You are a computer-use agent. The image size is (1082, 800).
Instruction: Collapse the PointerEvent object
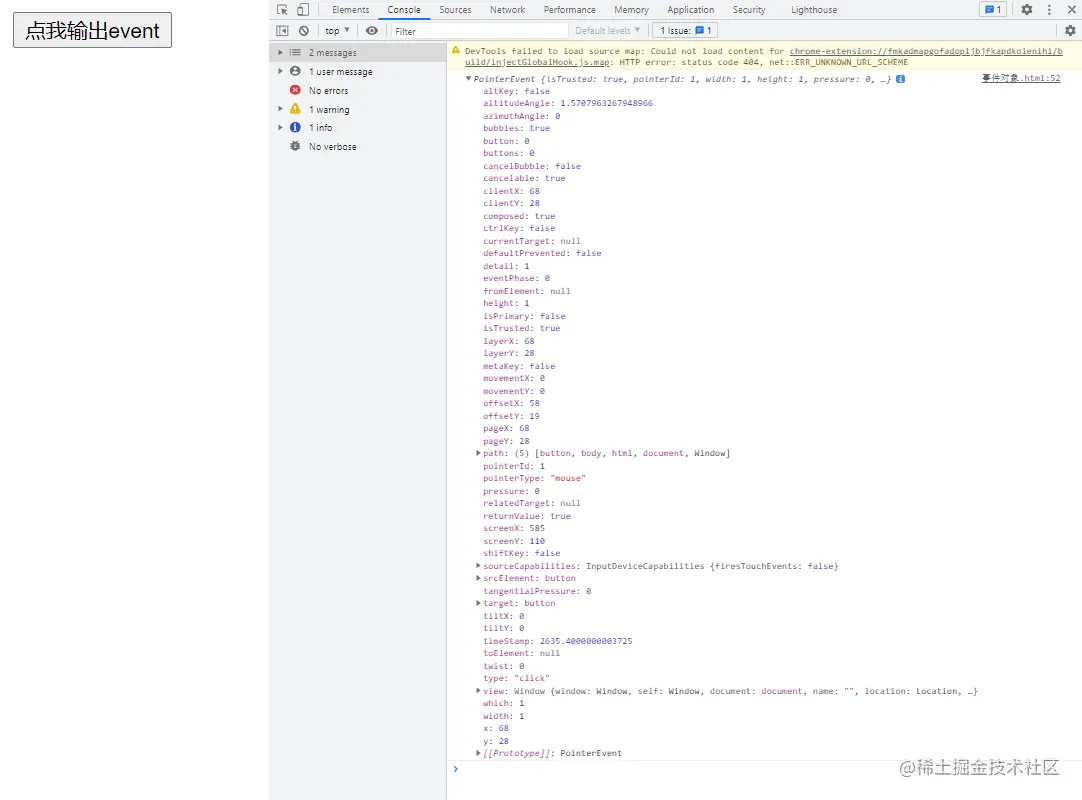tap(469, 79)
